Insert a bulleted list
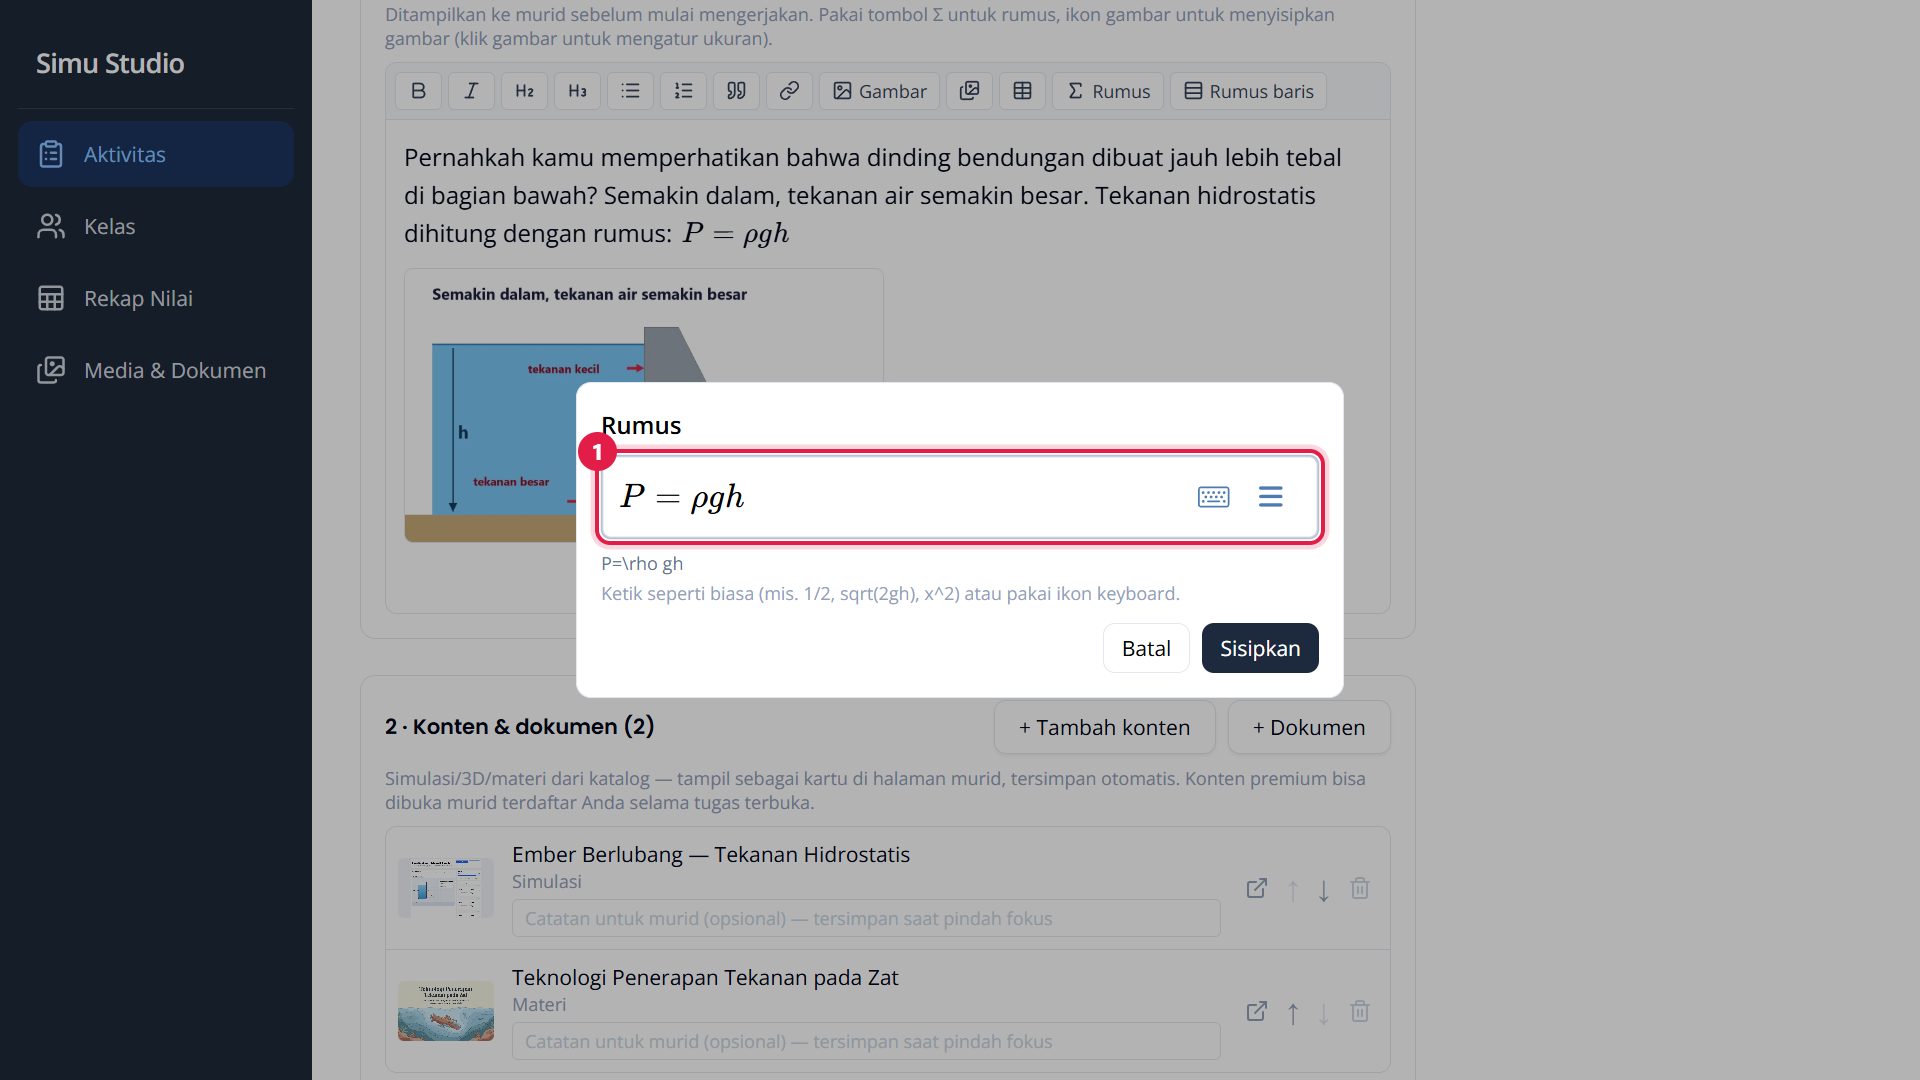Image resolution: width=1920 pixels, height=1080 pixels. tap(630, 91)
